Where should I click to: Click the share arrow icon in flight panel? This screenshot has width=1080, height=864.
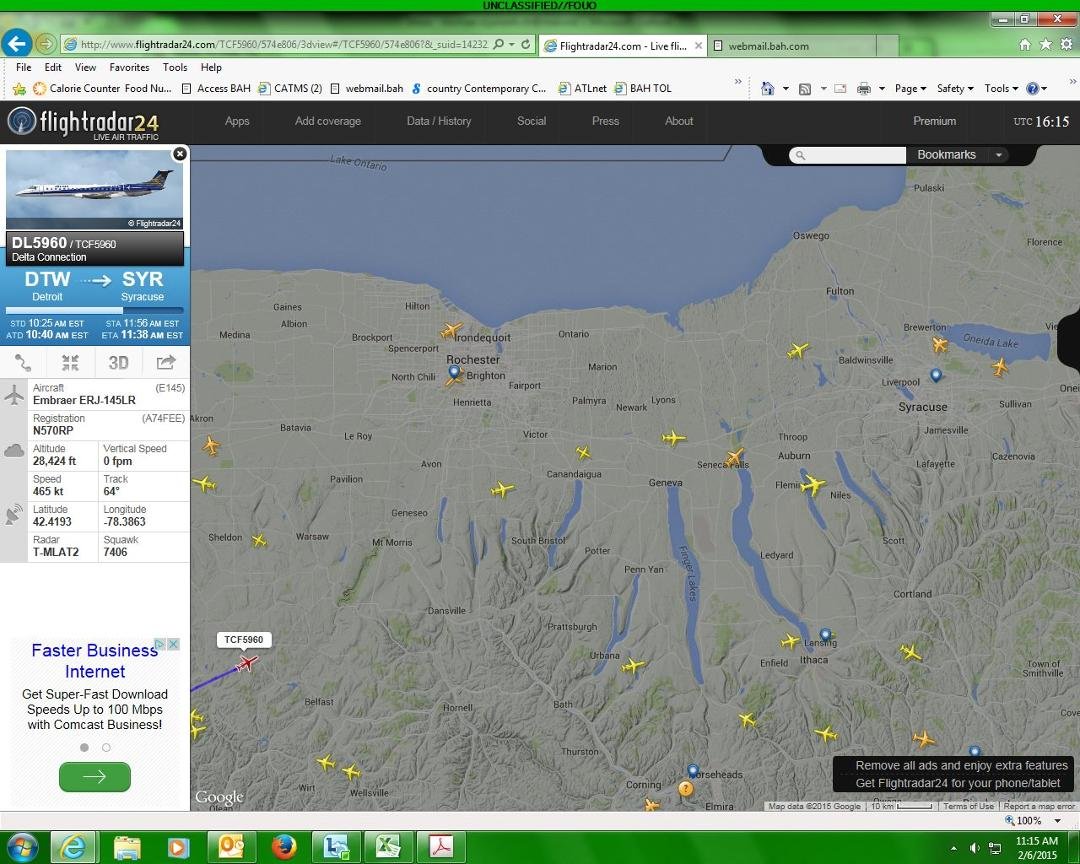coord(166,362)
